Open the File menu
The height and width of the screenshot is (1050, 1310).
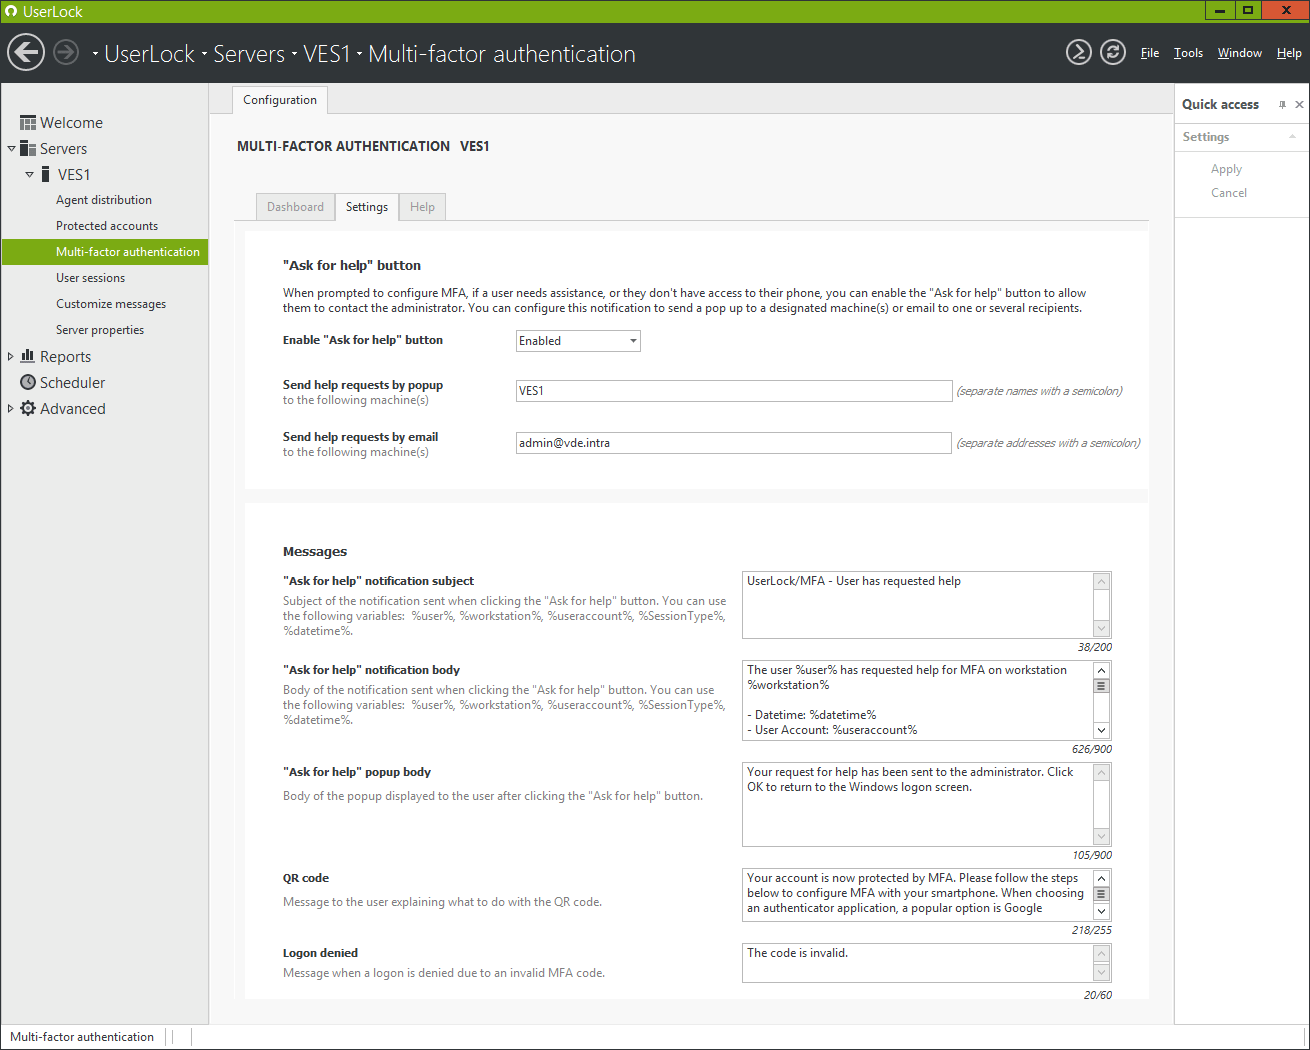click(1150, 53)
